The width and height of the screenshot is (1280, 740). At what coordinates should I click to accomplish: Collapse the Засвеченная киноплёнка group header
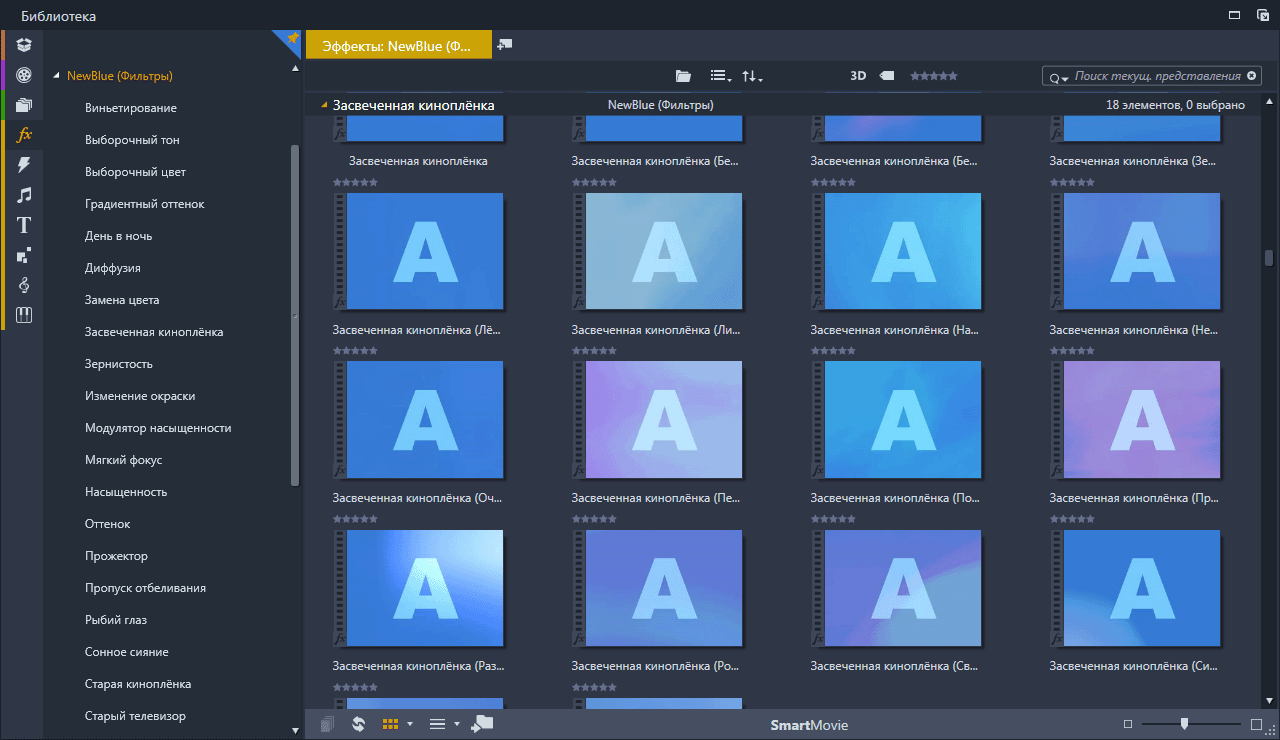click(x=324, y=105)
